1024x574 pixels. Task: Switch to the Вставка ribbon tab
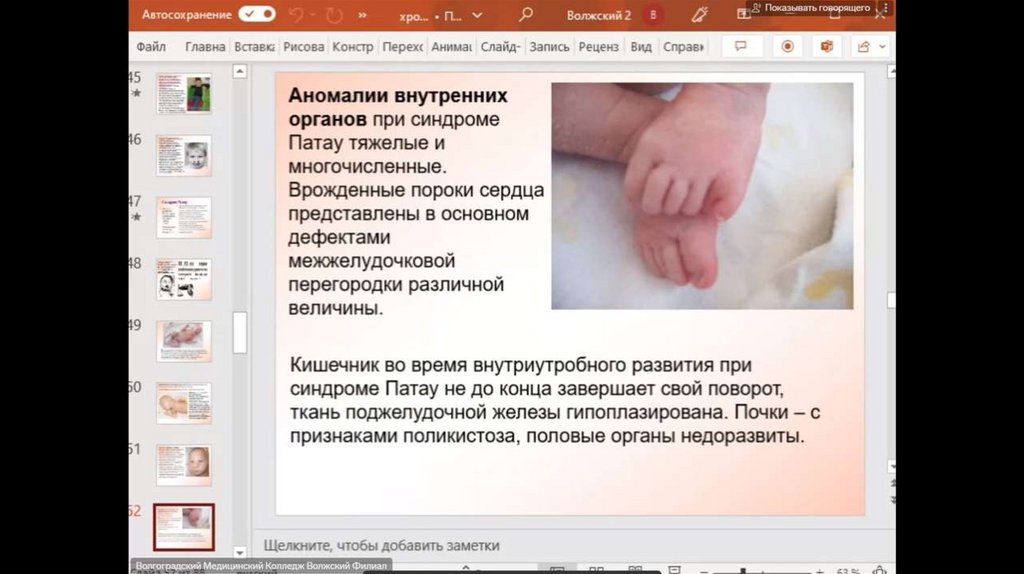254,47
